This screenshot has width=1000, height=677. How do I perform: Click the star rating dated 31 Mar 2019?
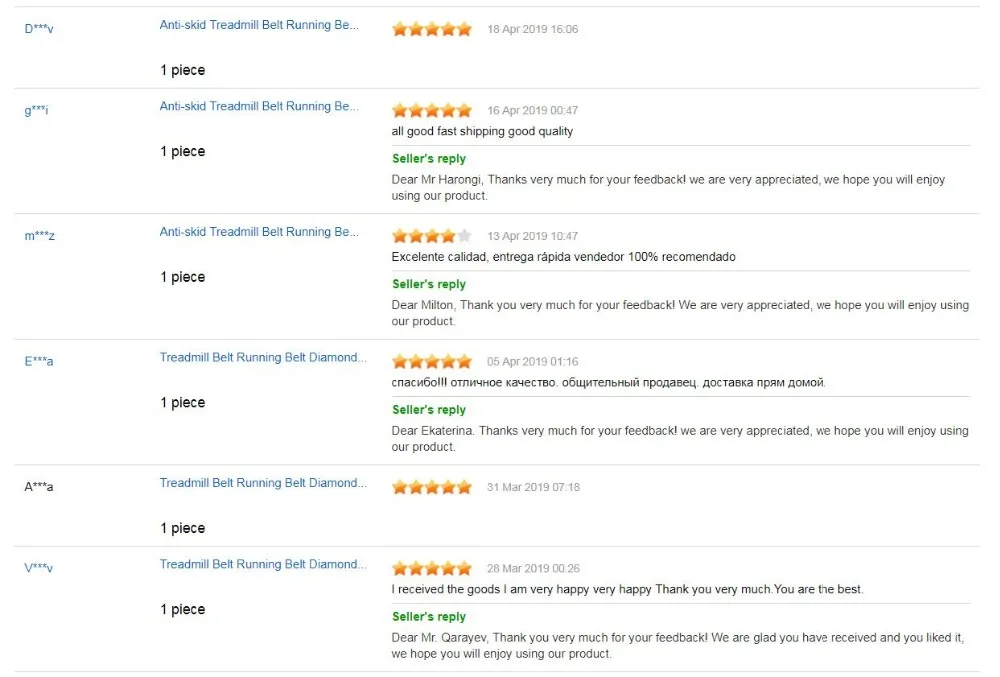pyautogui.click(x=432, y=487)
